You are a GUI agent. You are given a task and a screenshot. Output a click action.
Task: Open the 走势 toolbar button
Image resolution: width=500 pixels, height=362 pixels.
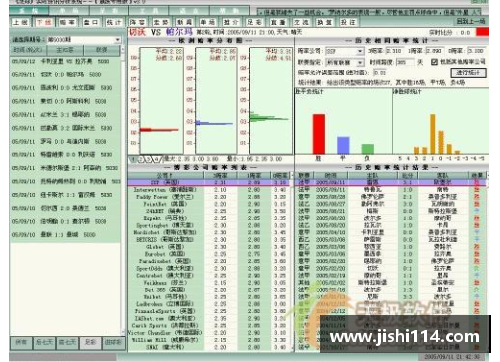tap(161, 22)
